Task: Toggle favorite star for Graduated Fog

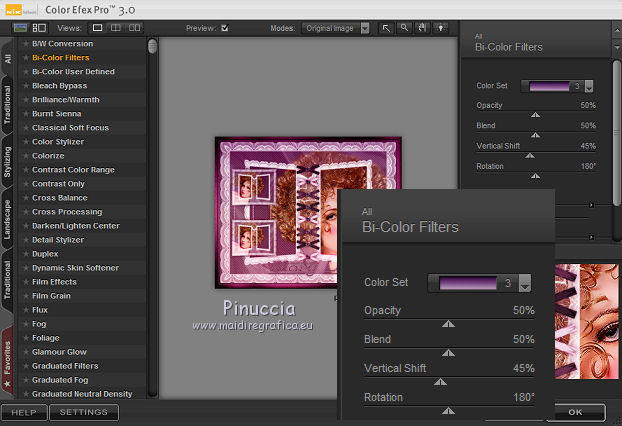Action: [26, 380]
